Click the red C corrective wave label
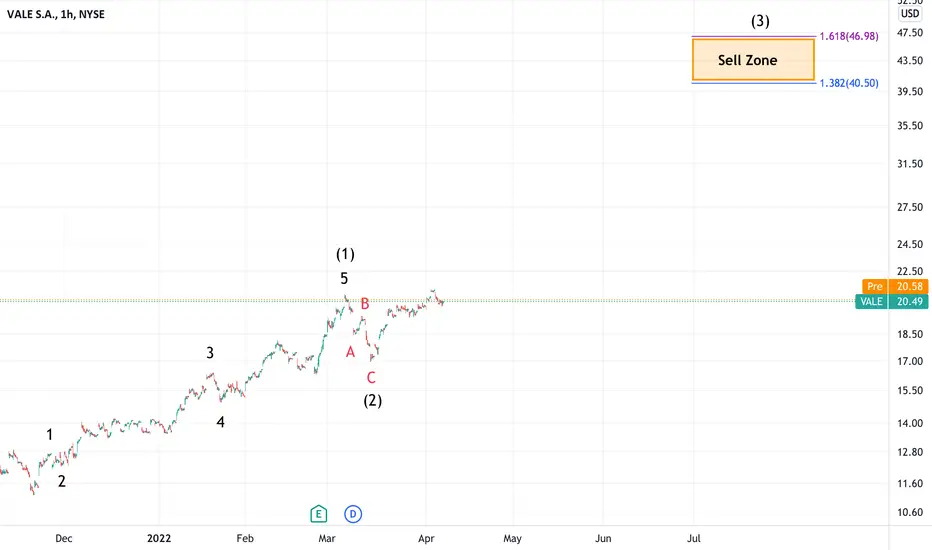 pyautogui.click(x=371, y=378)
